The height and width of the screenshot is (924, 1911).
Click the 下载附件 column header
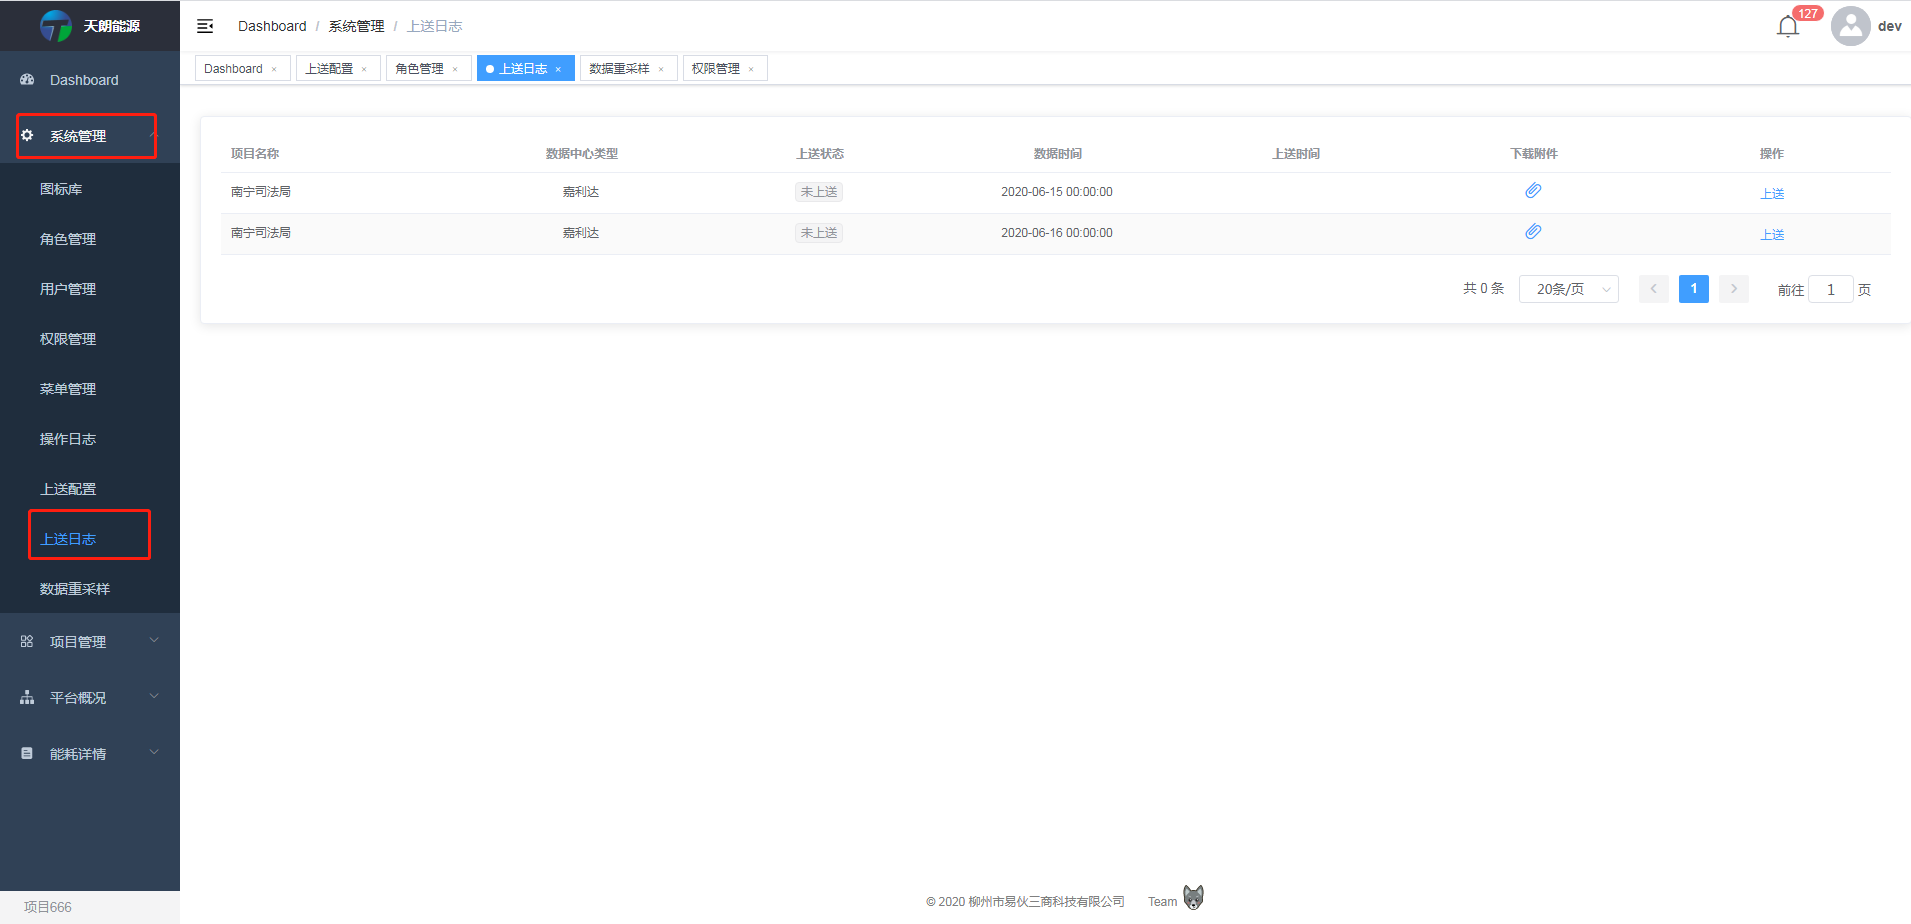coord(1534,154)
